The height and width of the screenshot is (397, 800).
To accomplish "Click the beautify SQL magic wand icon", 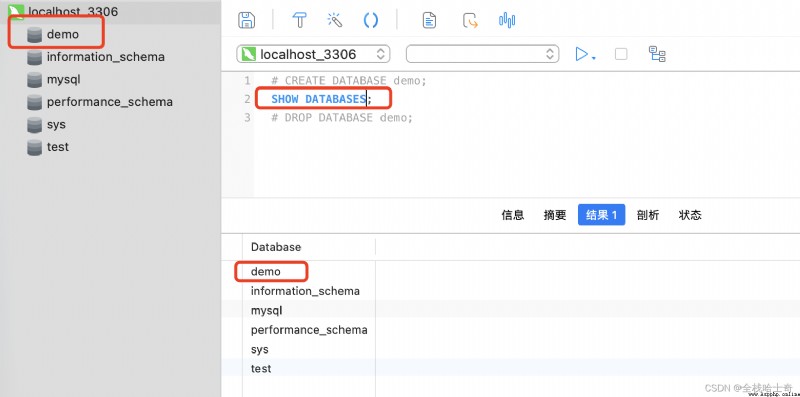I will tap(334, 20).
